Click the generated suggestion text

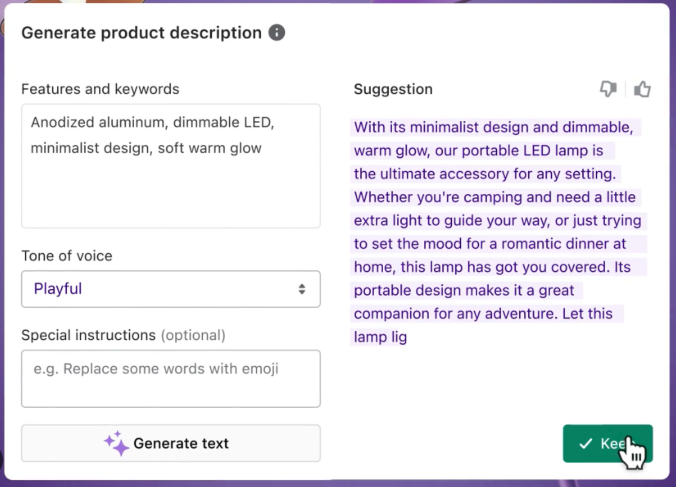[498, 232]
